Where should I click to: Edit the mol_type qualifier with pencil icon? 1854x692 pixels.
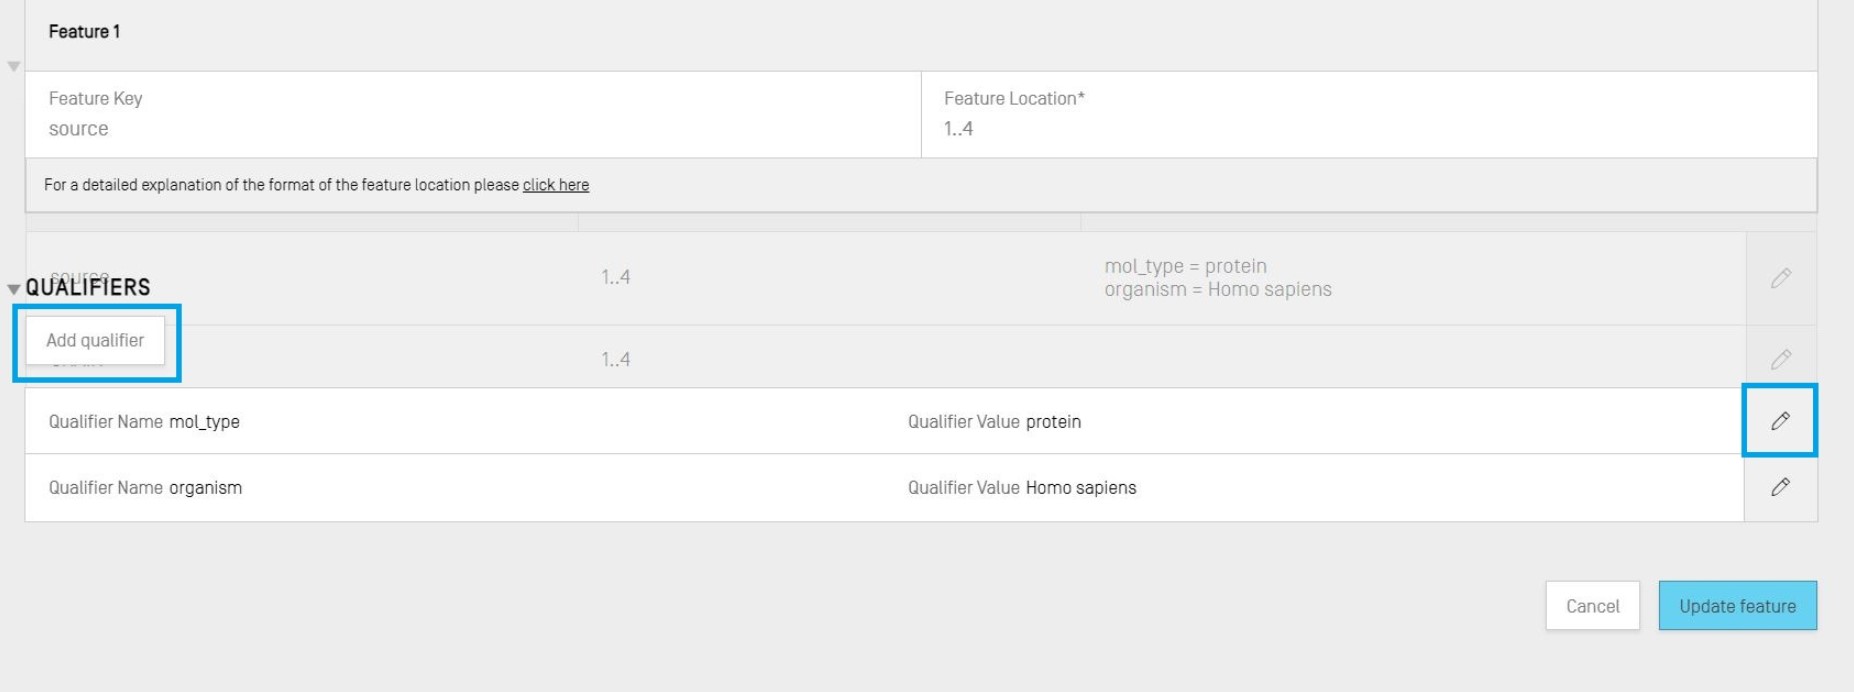coord(1780,421)
